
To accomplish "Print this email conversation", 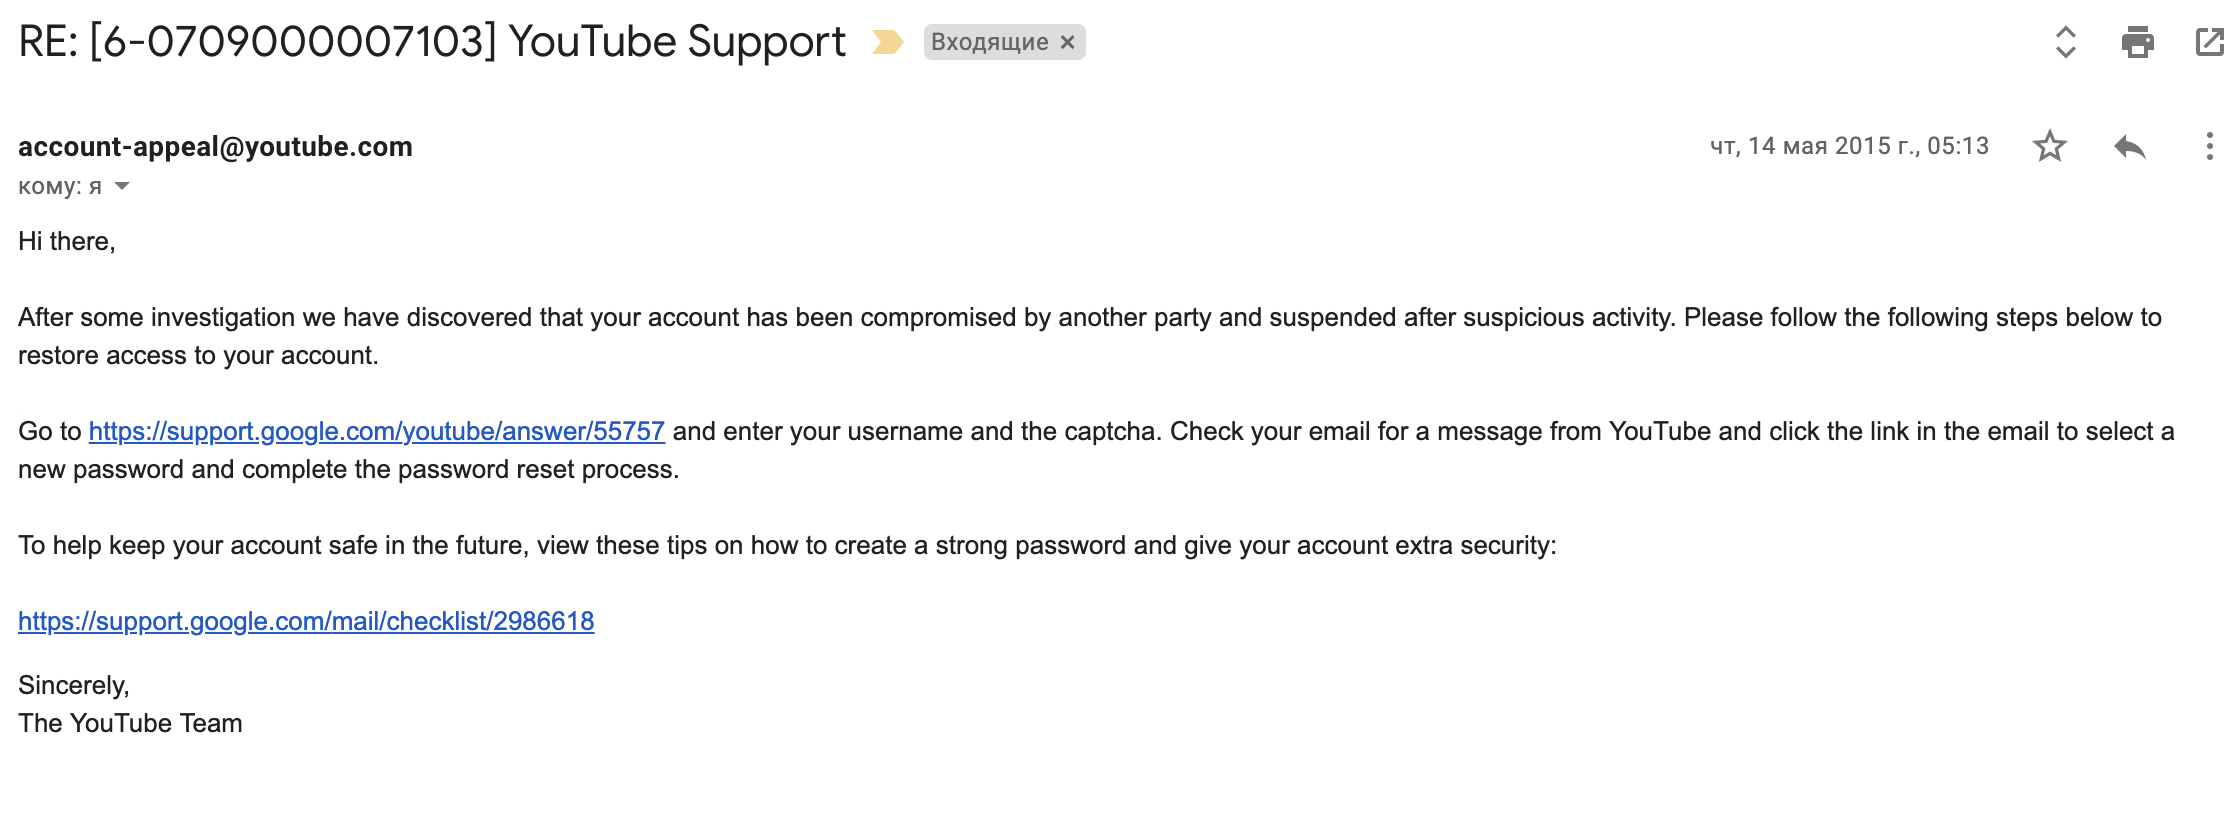I will pos(2137,42).
